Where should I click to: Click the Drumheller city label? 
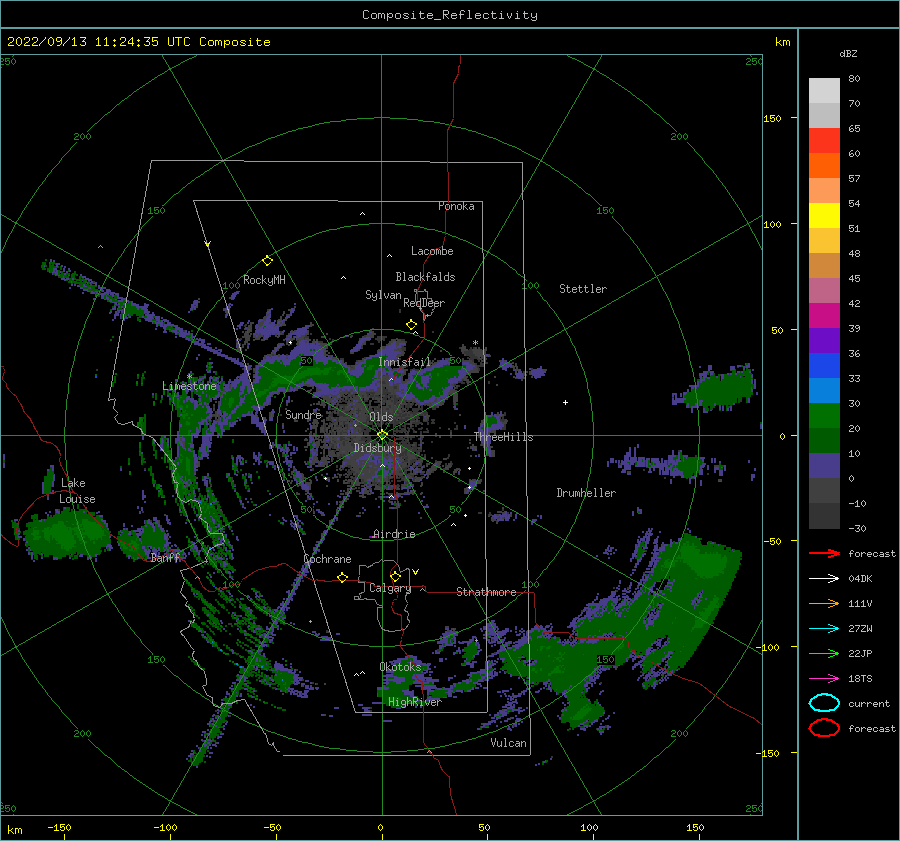pos(586,493)
